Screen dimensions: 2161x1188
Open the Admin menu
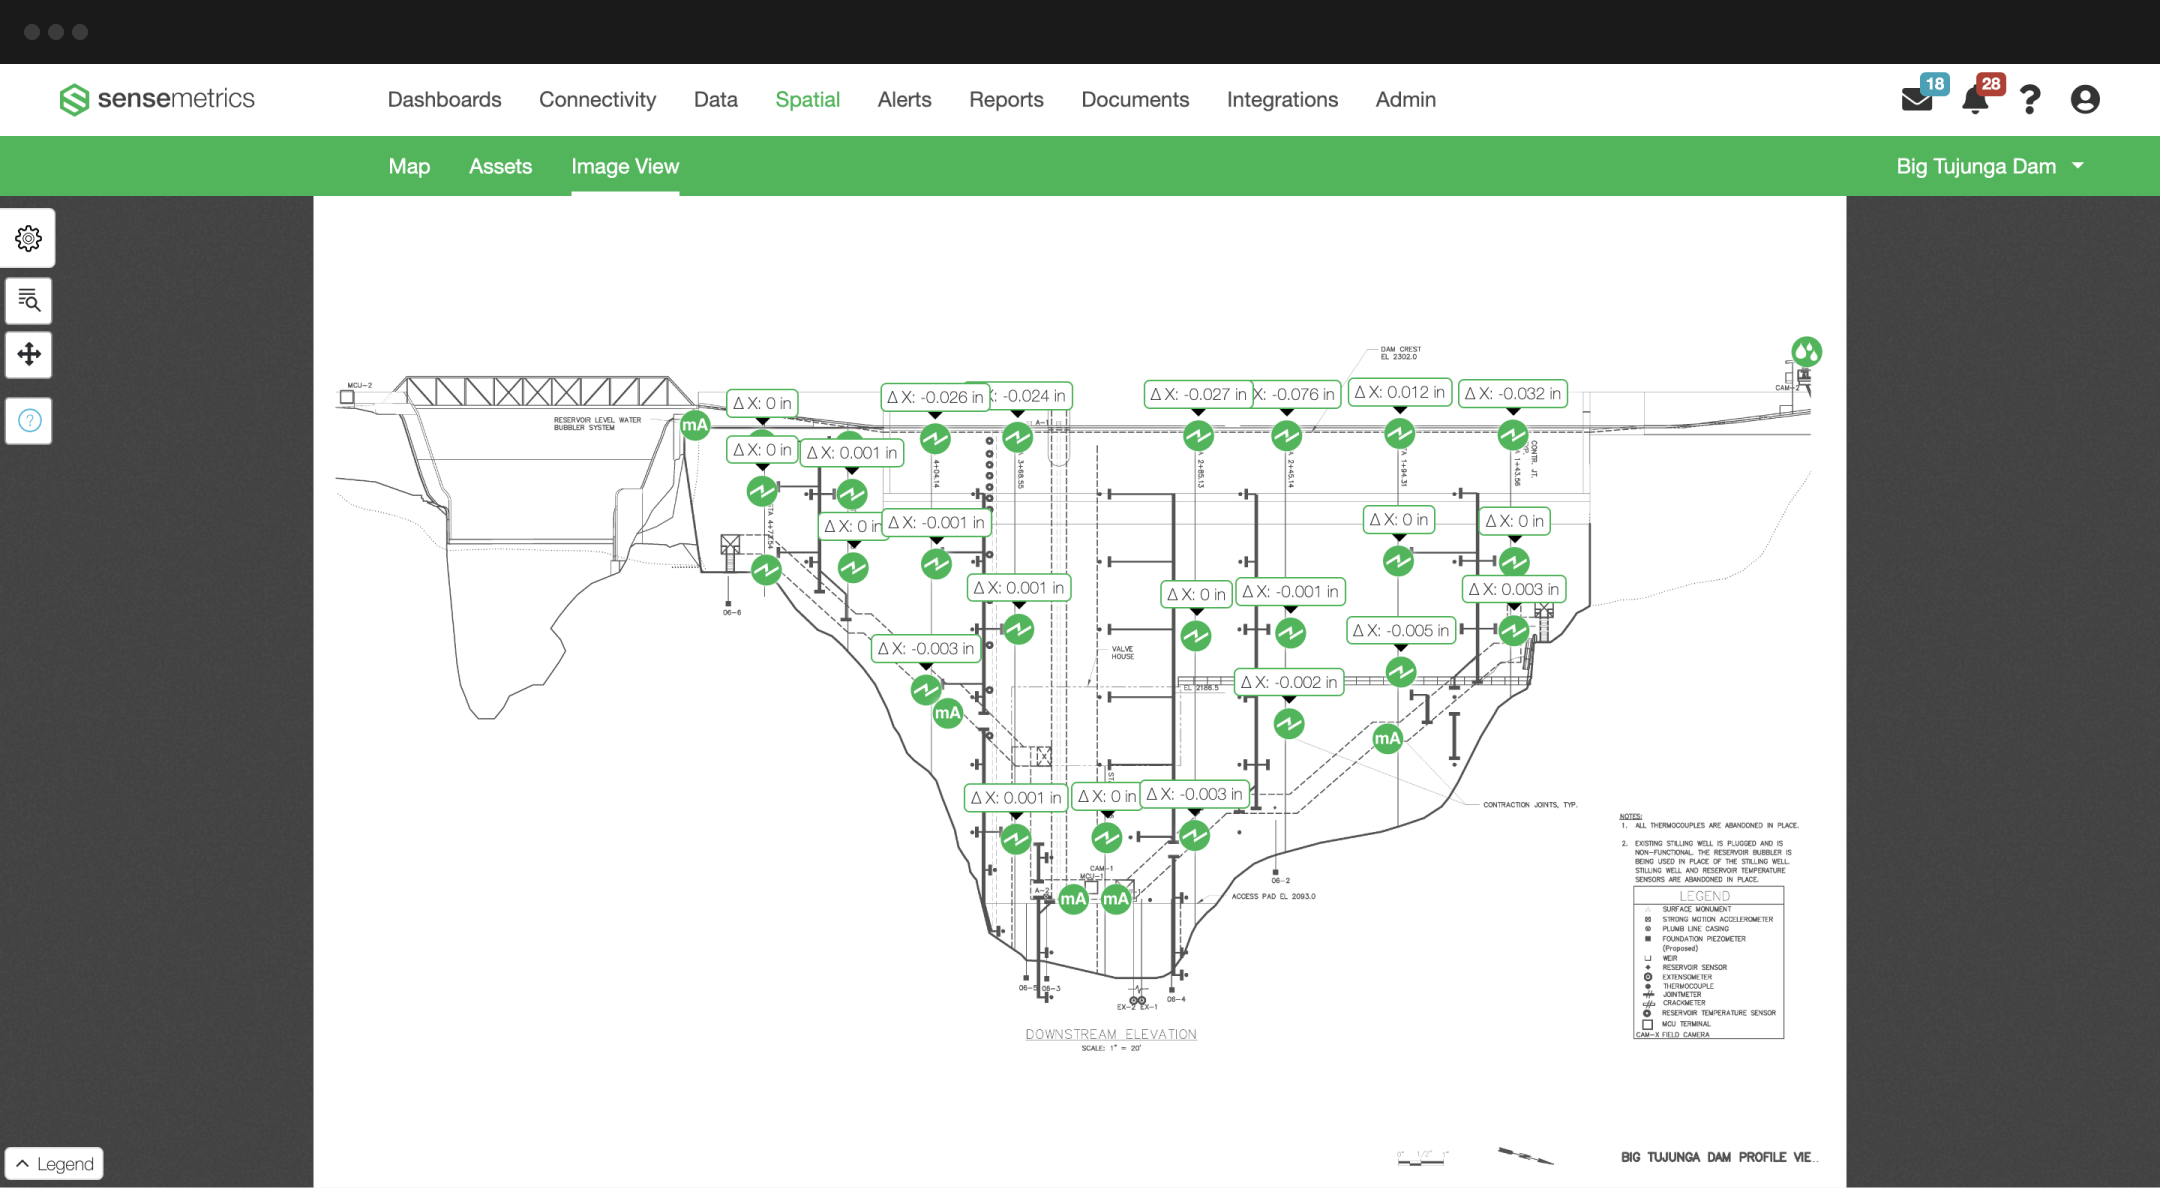tap(1405, 99)
